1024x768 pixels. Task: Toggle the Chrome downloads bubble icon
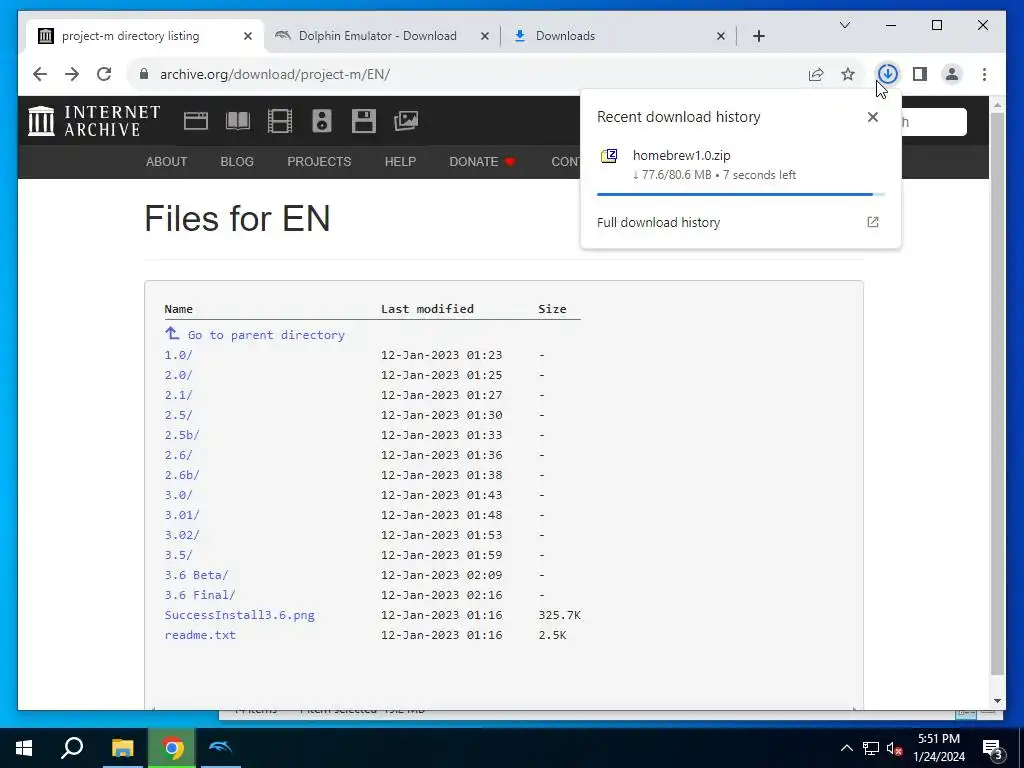[888, 74]
